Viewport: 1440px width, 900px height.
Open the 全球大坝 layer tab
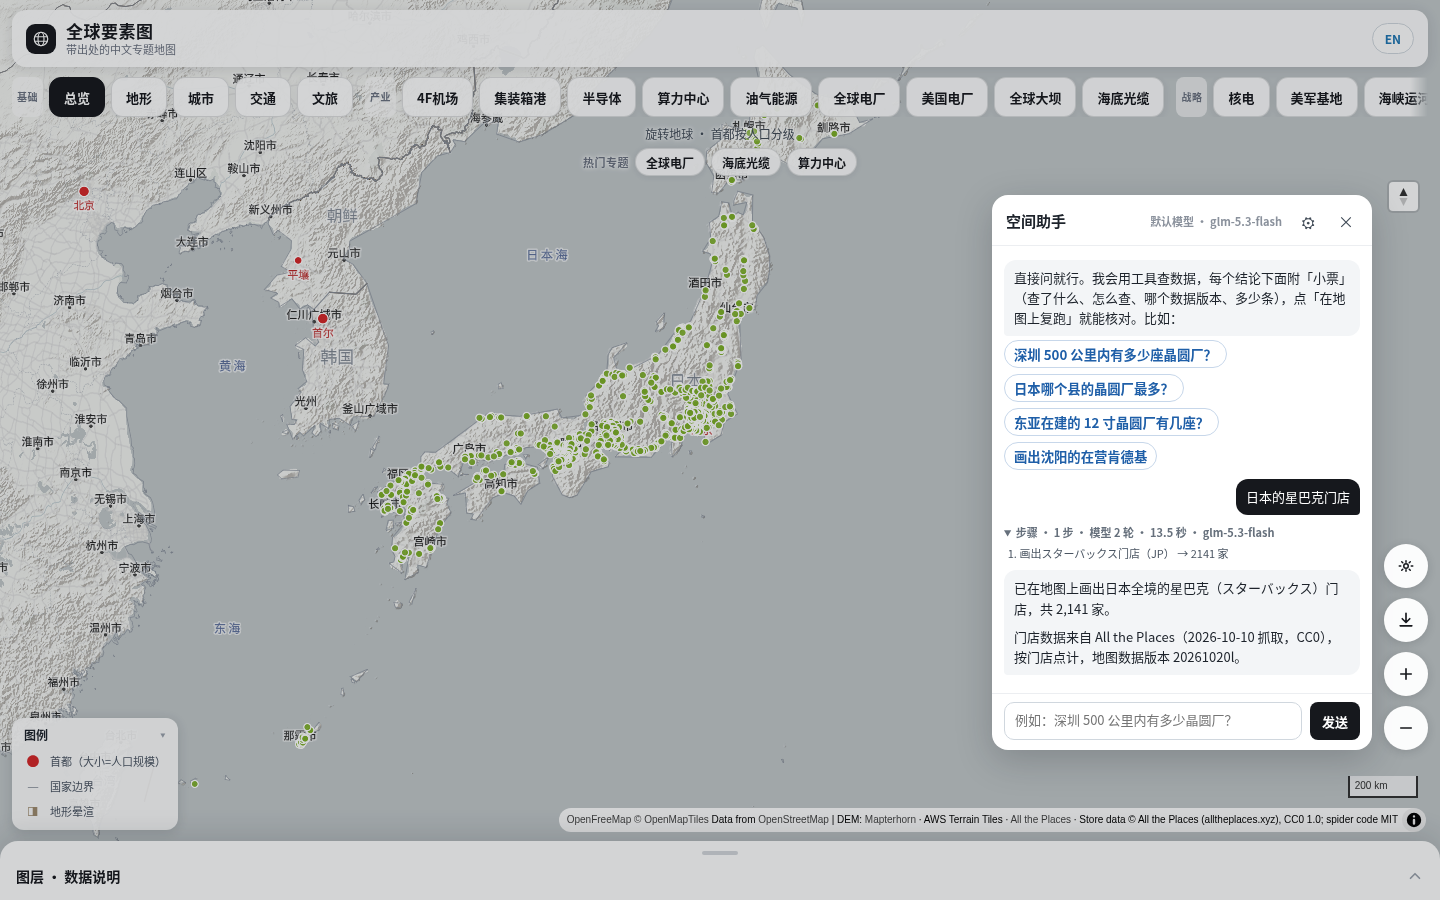tap(1035, 98)
